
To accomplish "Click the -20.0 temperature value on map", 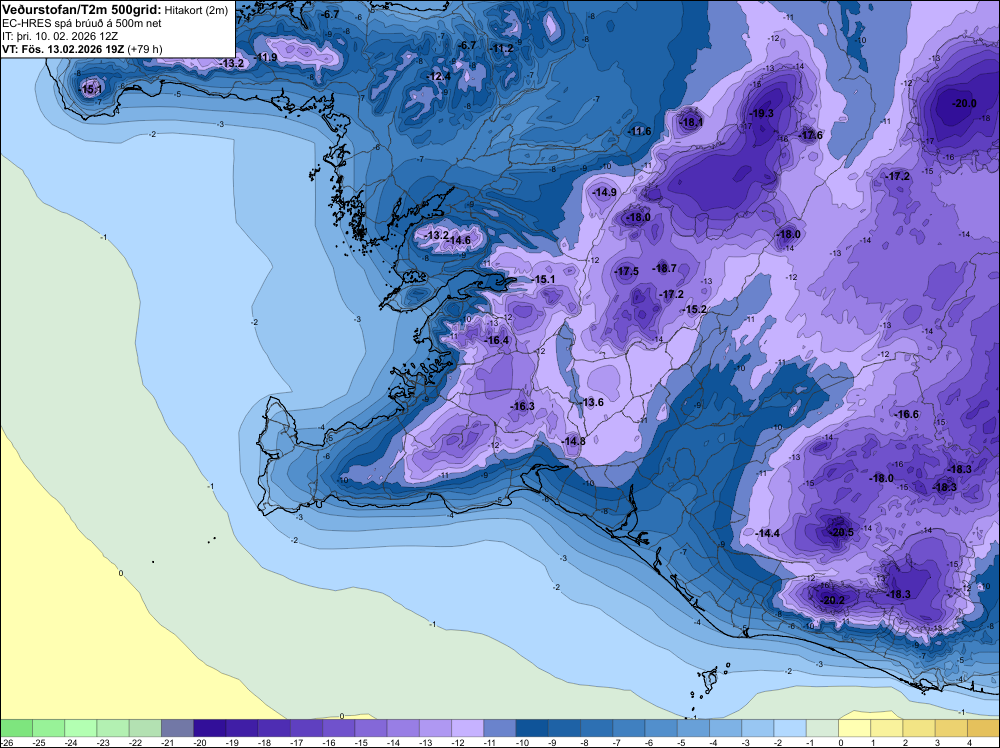I will 964,103.
